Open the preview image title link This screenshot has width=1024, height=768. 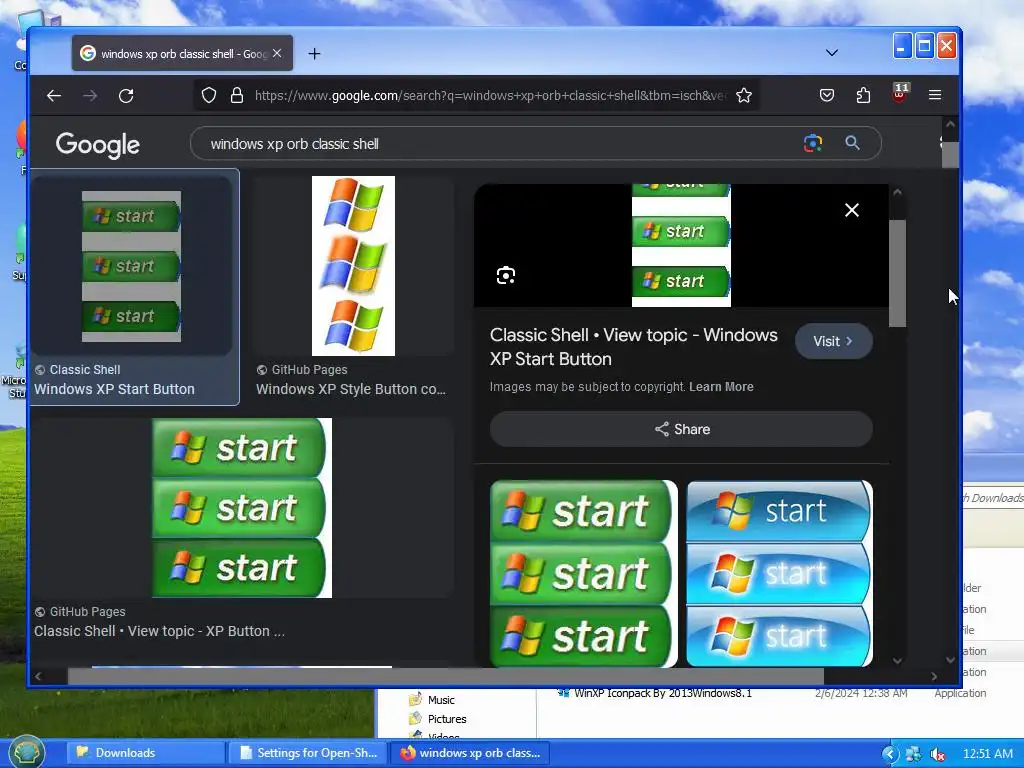(x=633, y=347)
